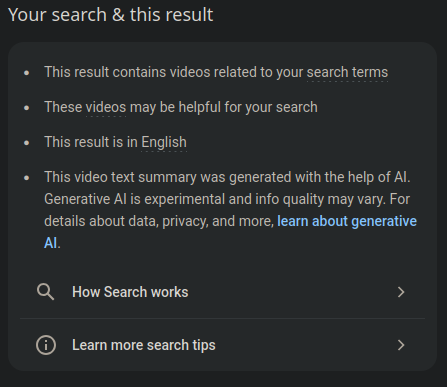447x387 pixels.
Task: Expand the How Search works chevron arrow
Action: click(x=401, y=292)
